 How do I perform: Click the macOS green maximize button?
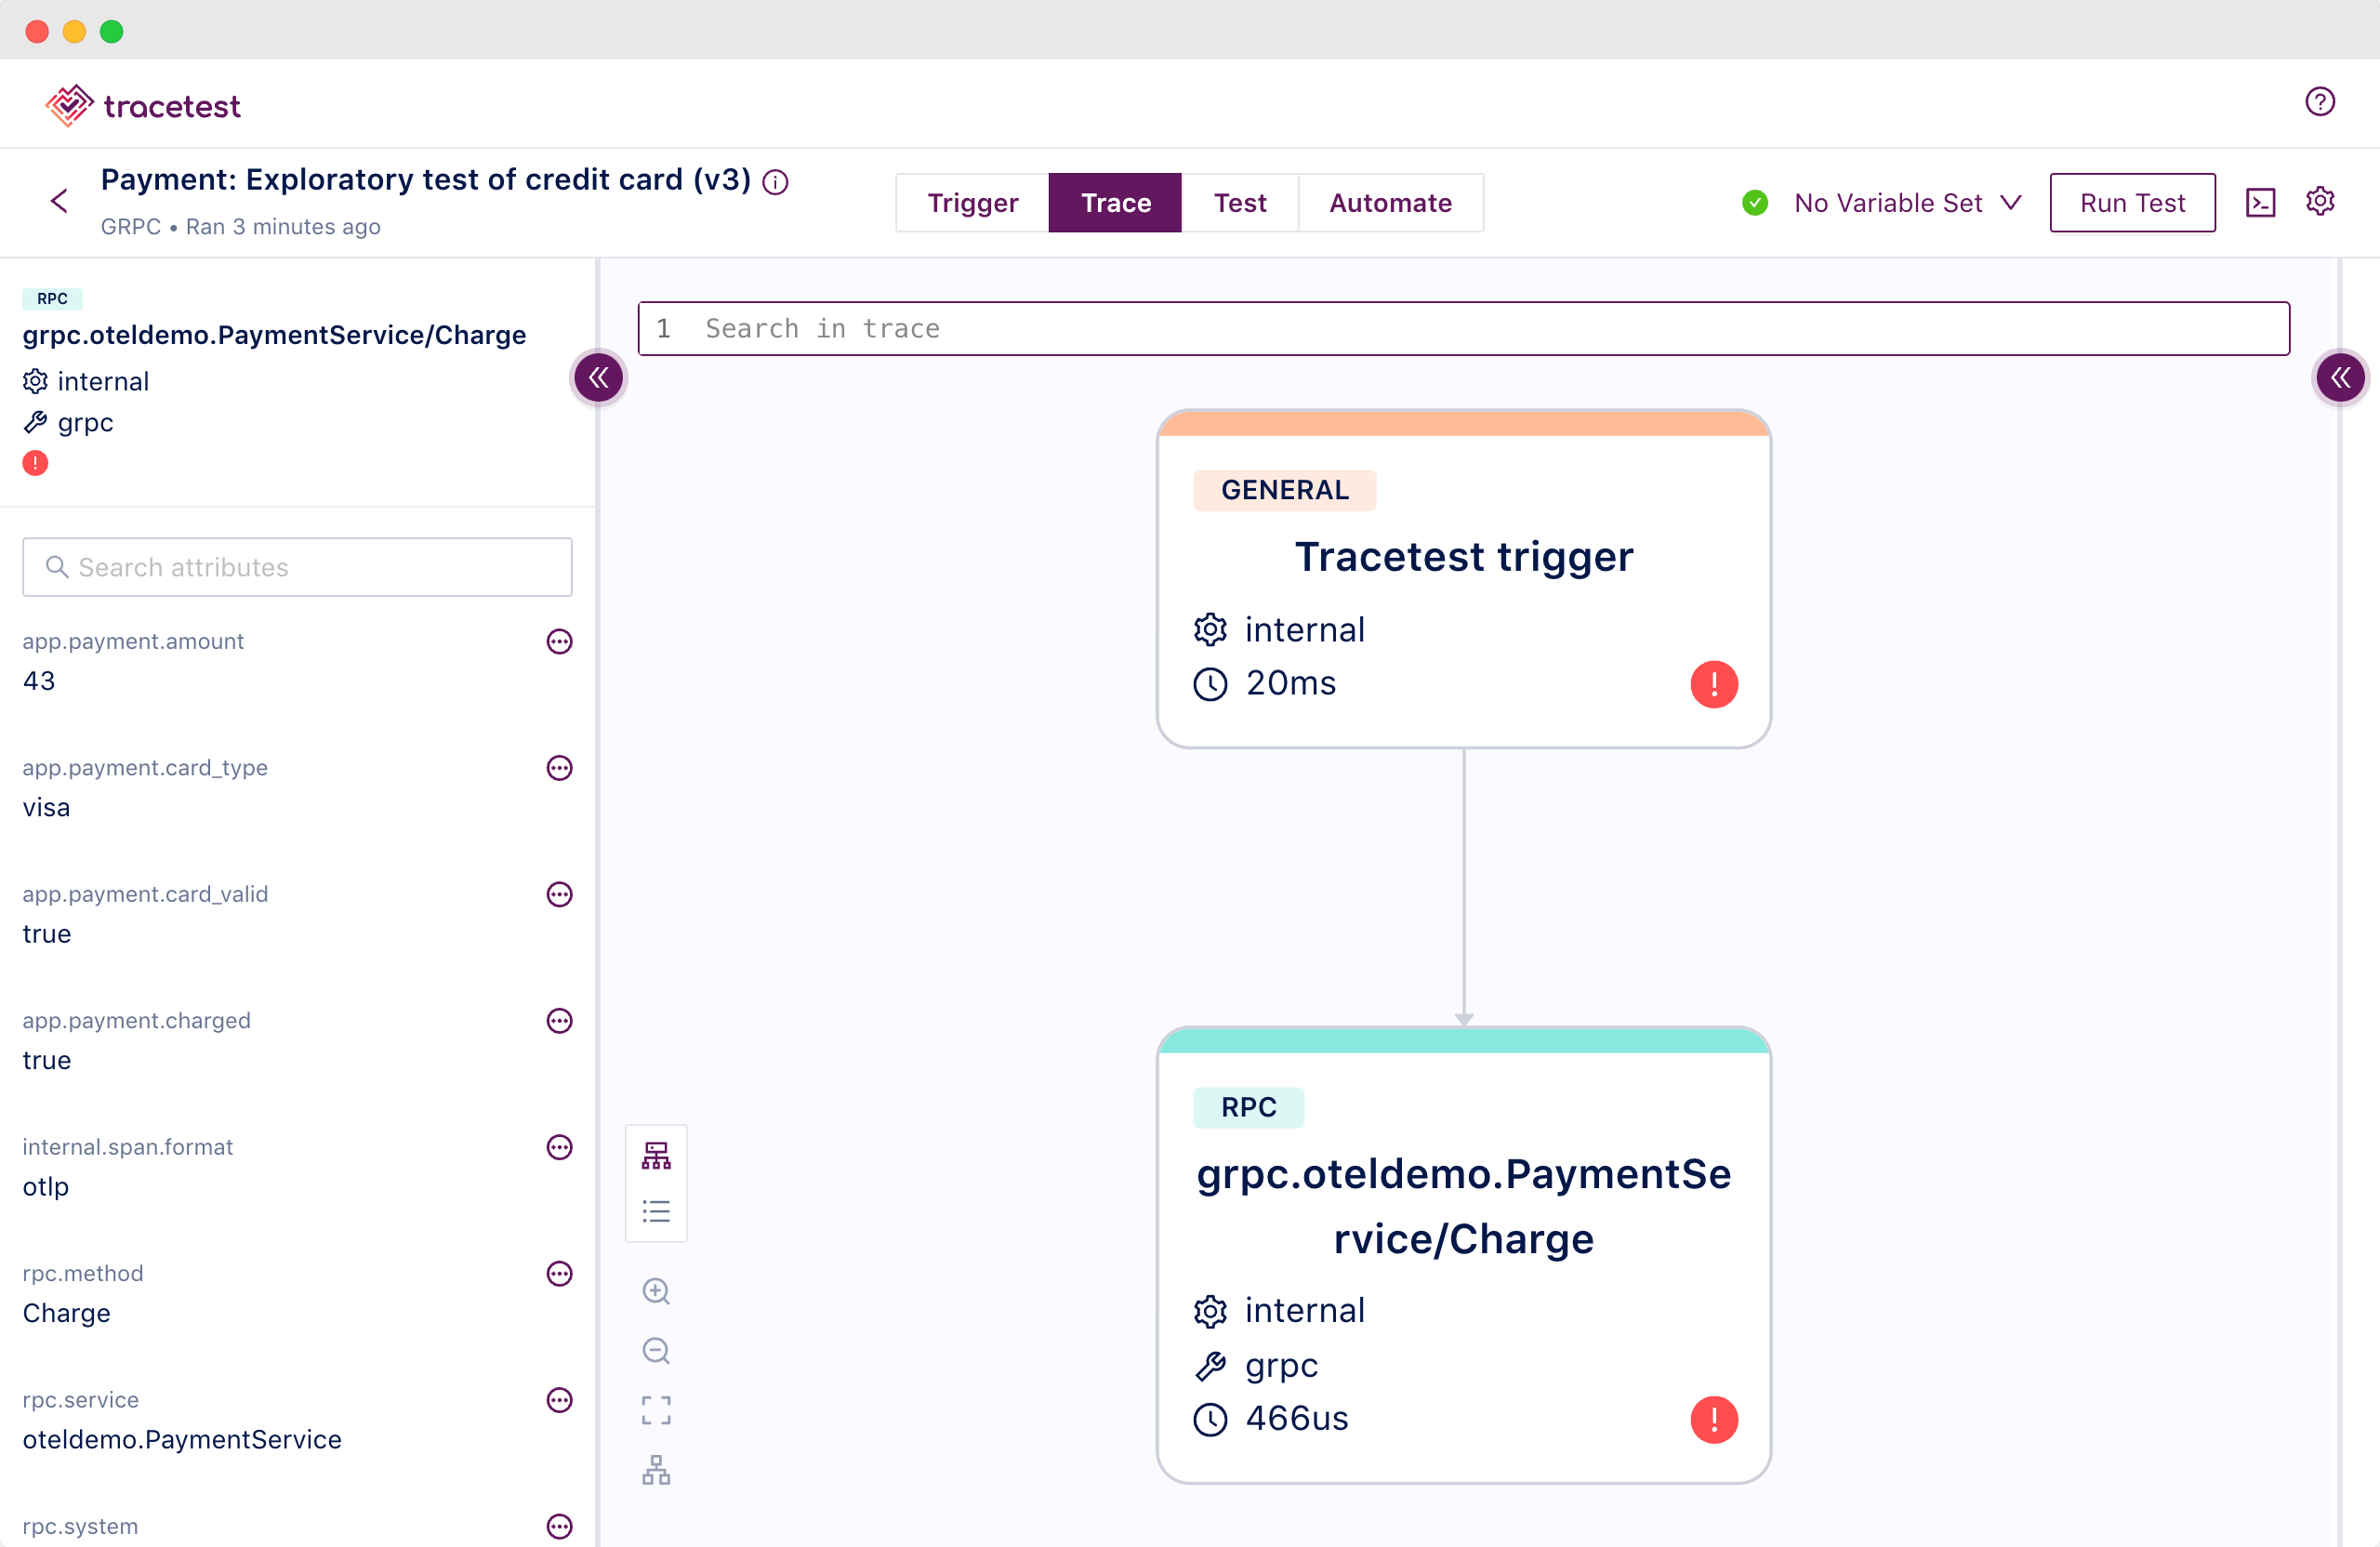(112, 31)
